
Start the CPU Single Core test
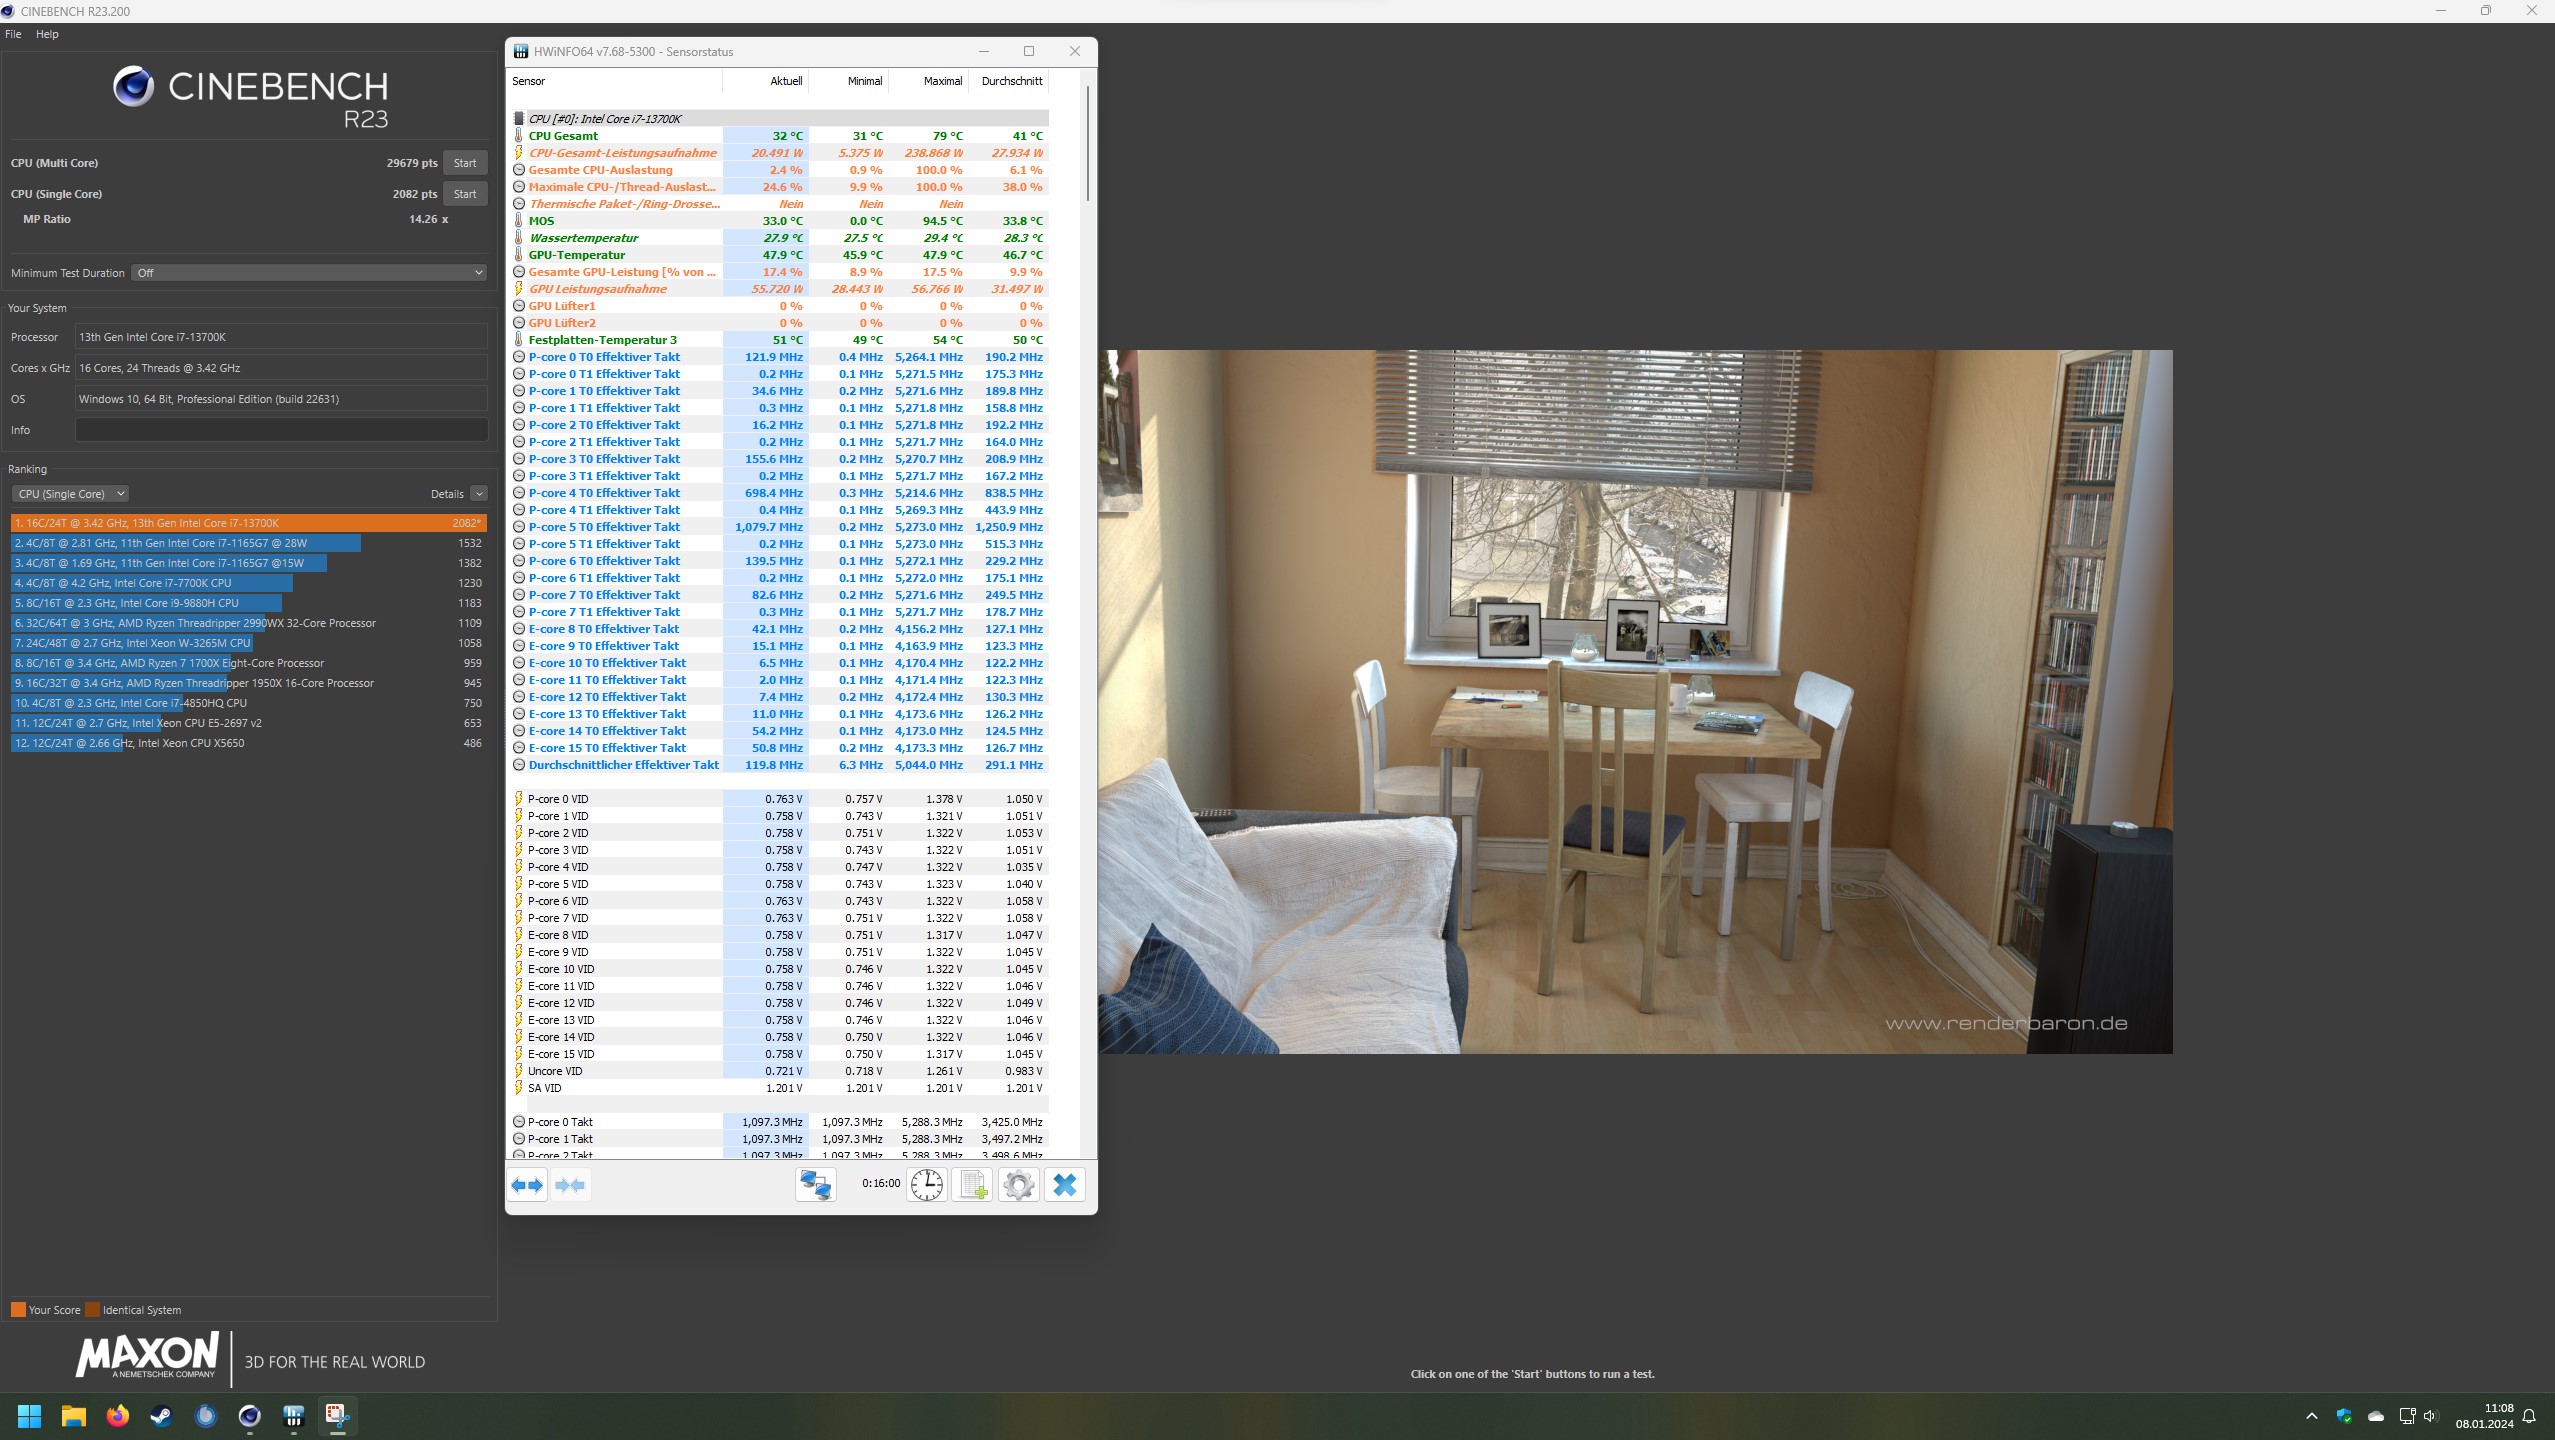[464, 194]
